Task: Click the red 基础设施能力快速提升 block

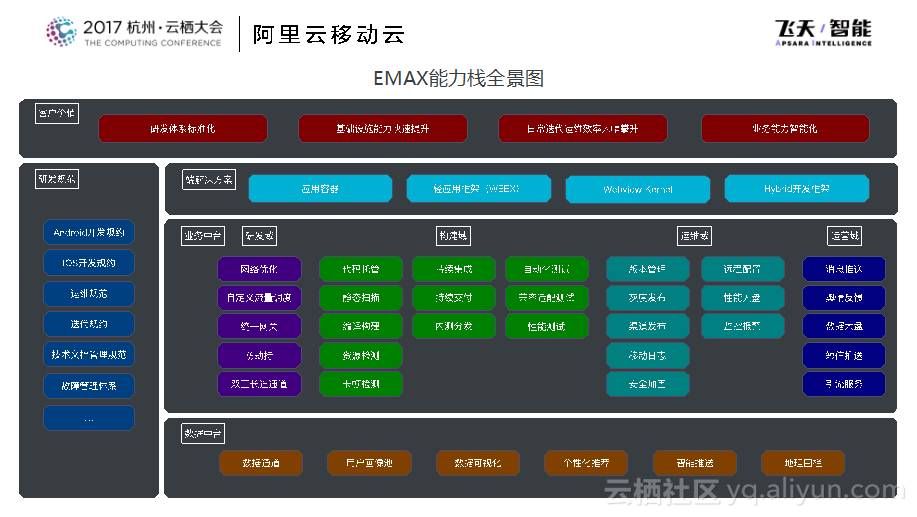Action: point(383,129)
